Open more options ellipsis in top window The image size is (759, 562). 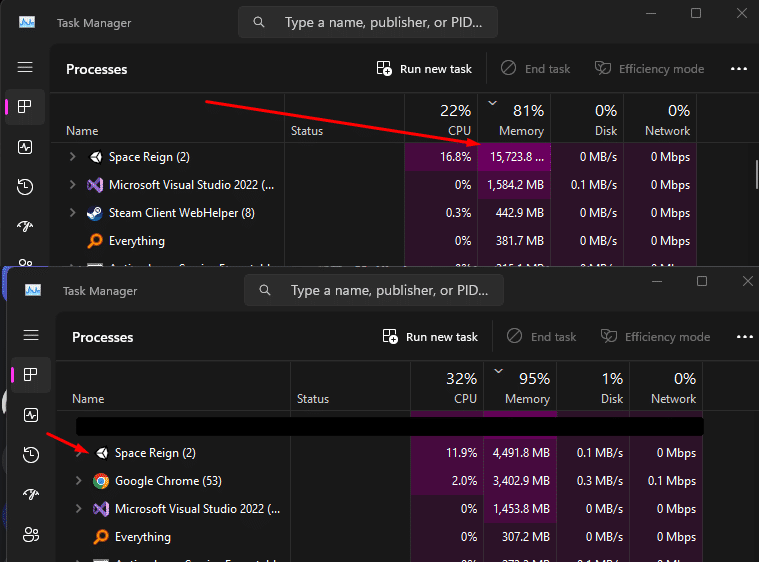tap(739, 69)
